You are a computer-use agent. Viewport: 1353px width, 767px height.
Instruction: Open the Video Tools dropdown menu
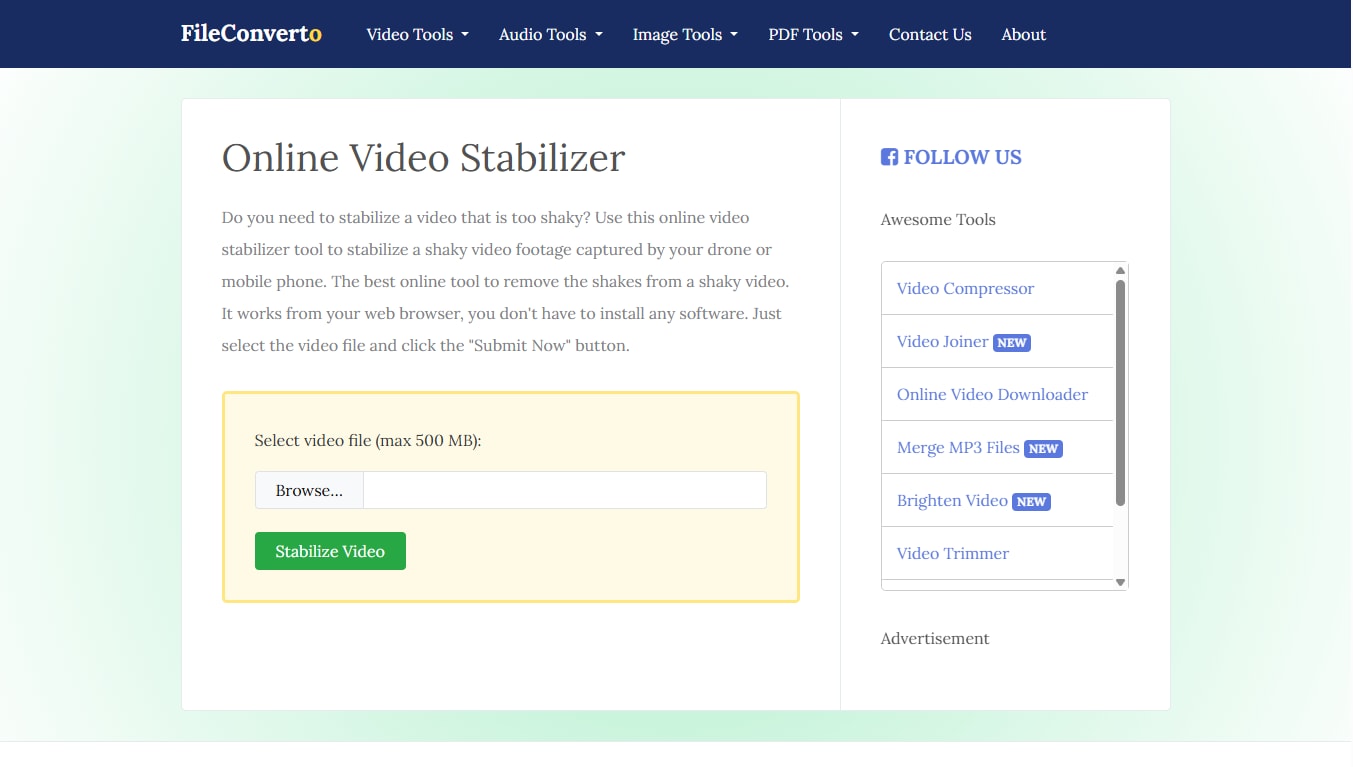(417, 34)
